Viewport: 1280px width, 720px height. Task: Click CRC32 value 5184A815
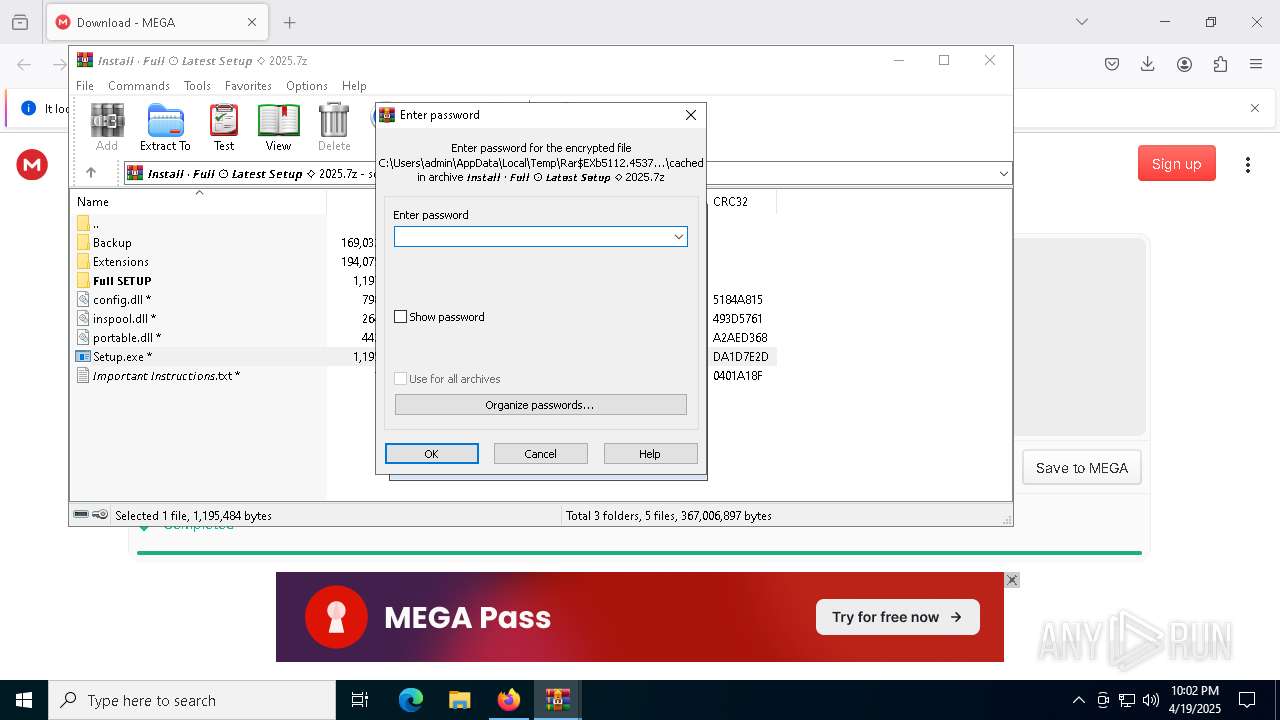pos(738,299)
